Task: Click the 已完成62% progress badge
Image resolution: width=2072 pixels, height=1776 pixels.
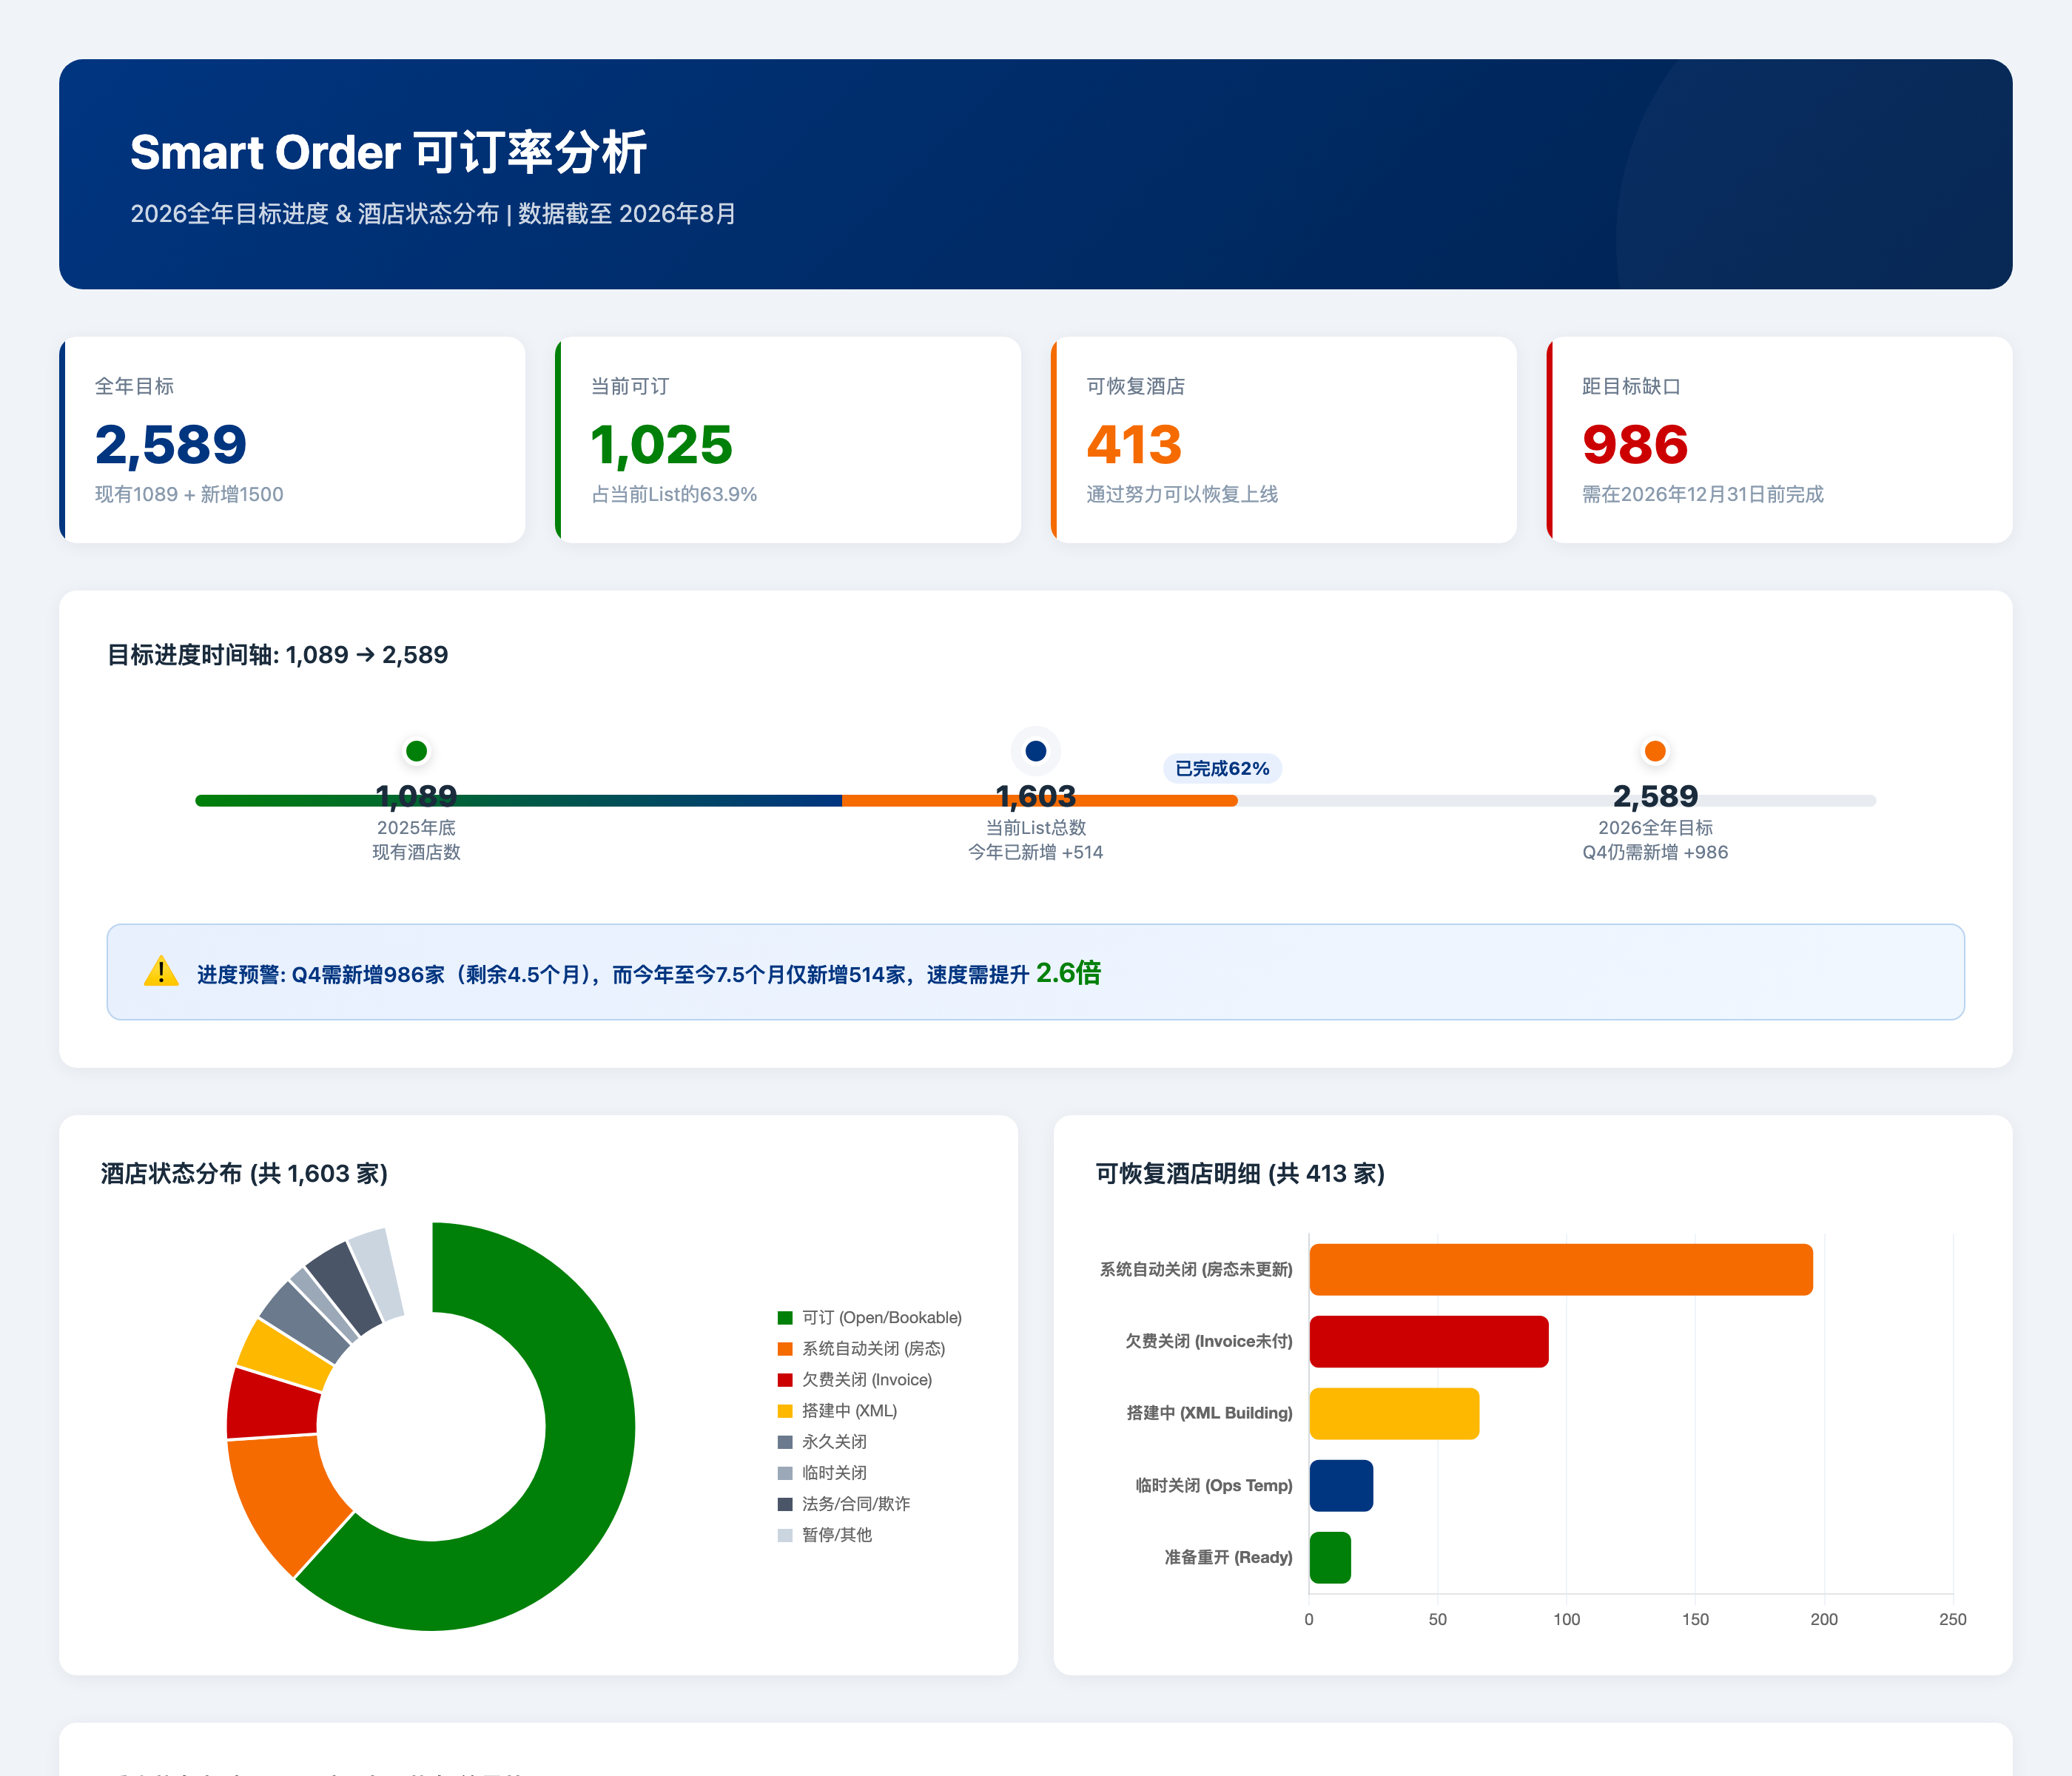Action: pos(1222,768)
